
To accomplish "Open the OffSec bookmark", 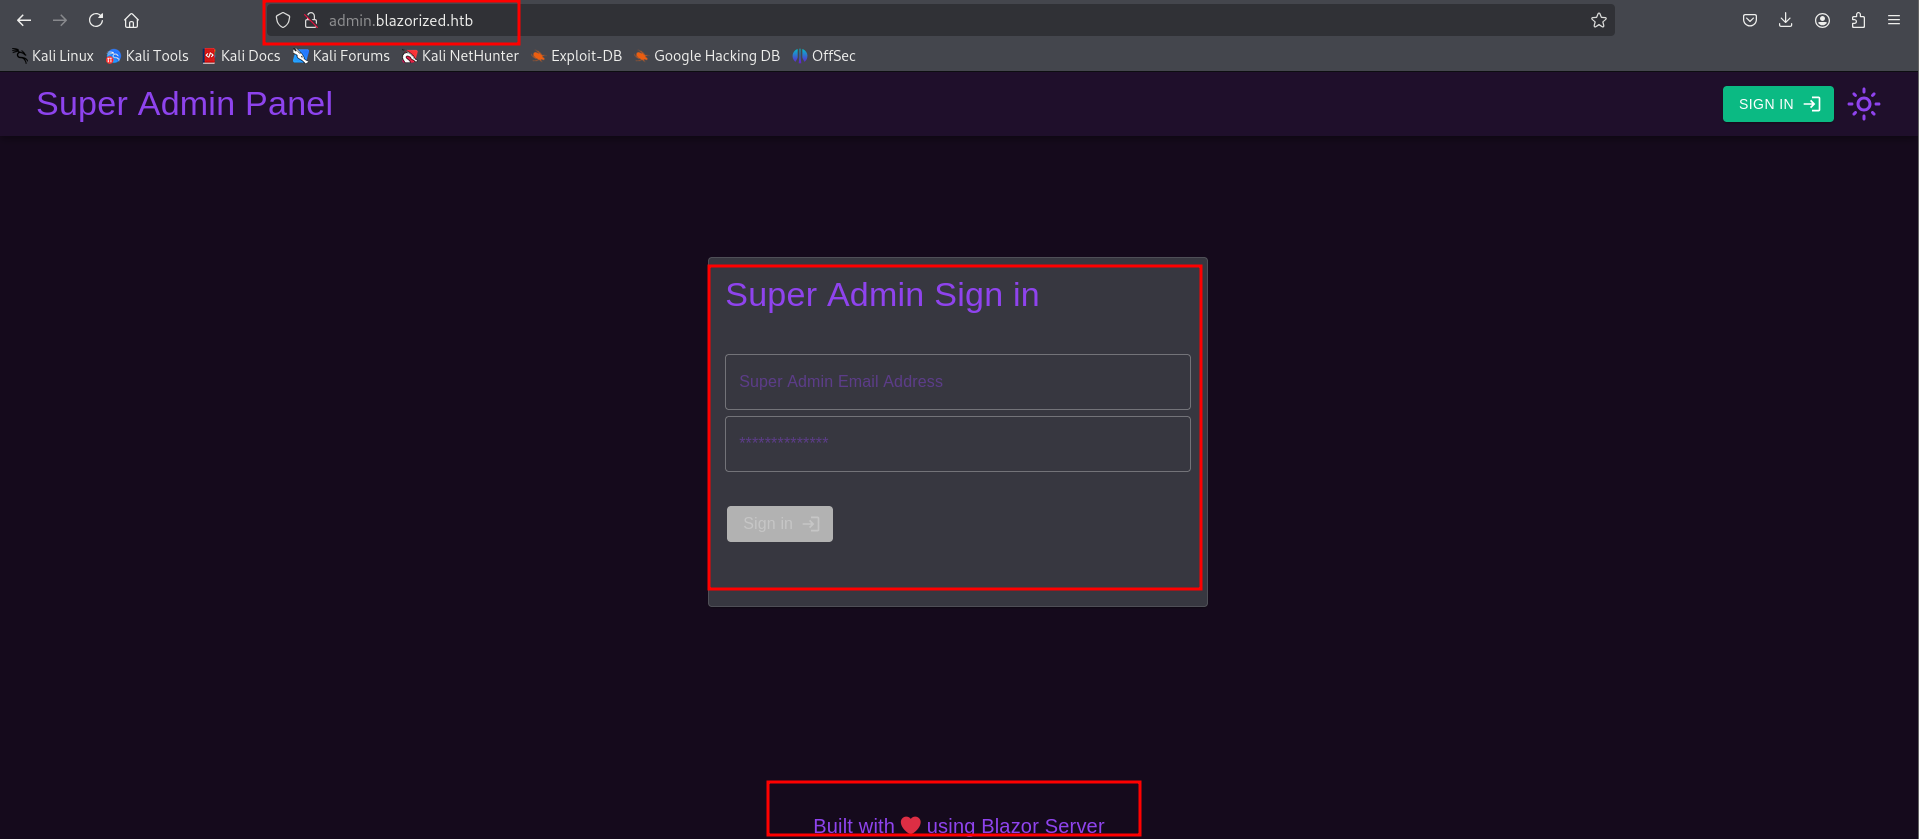I will coord(824,56).
